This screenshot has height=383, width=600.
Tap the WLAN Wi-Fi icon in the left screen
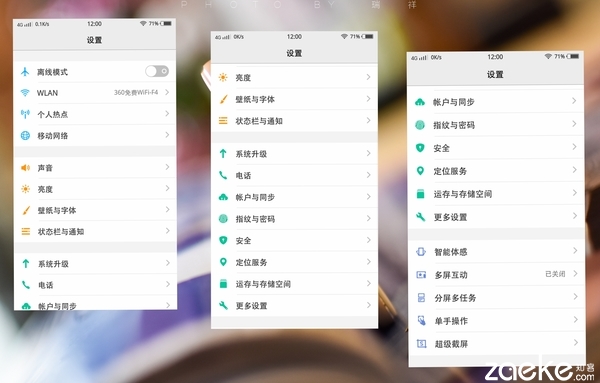tap(25, 93)
